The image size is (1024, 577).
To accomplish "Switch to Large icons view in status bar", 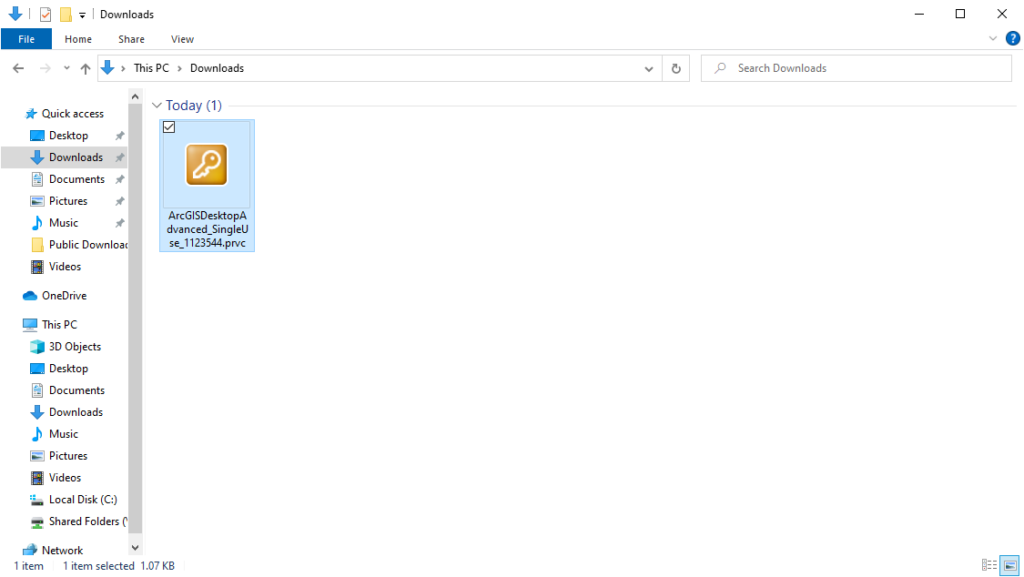I will point(1010,565).
